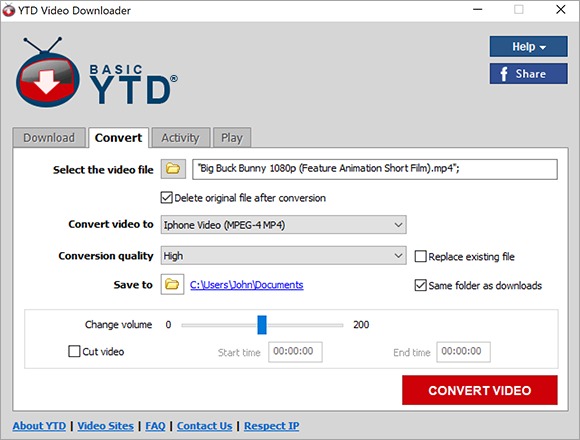Toggle Same folder as downloads checkbox
580x440 pixels.
coord(421,285)
